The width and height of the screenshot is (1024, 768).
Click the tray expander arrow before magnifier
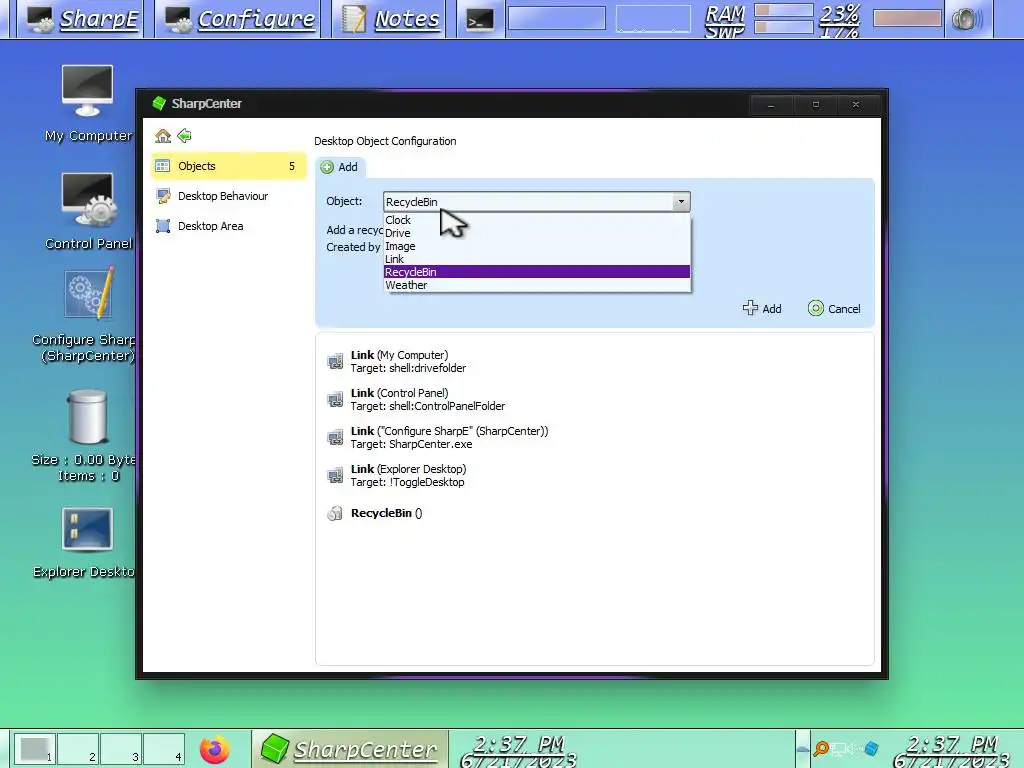(803, 749)
